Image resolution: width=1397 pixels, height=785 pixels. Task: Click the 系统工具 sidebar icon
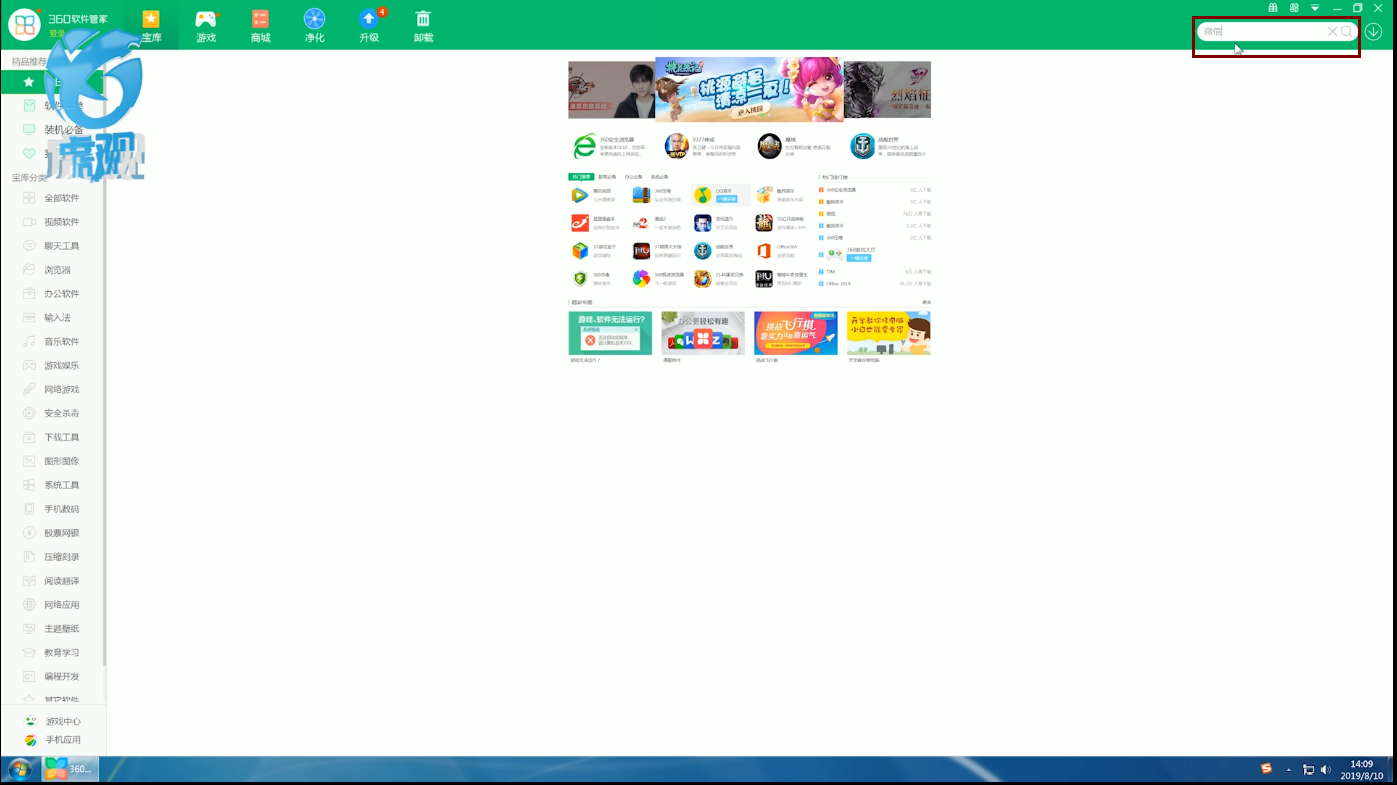[x=29, y=485]
